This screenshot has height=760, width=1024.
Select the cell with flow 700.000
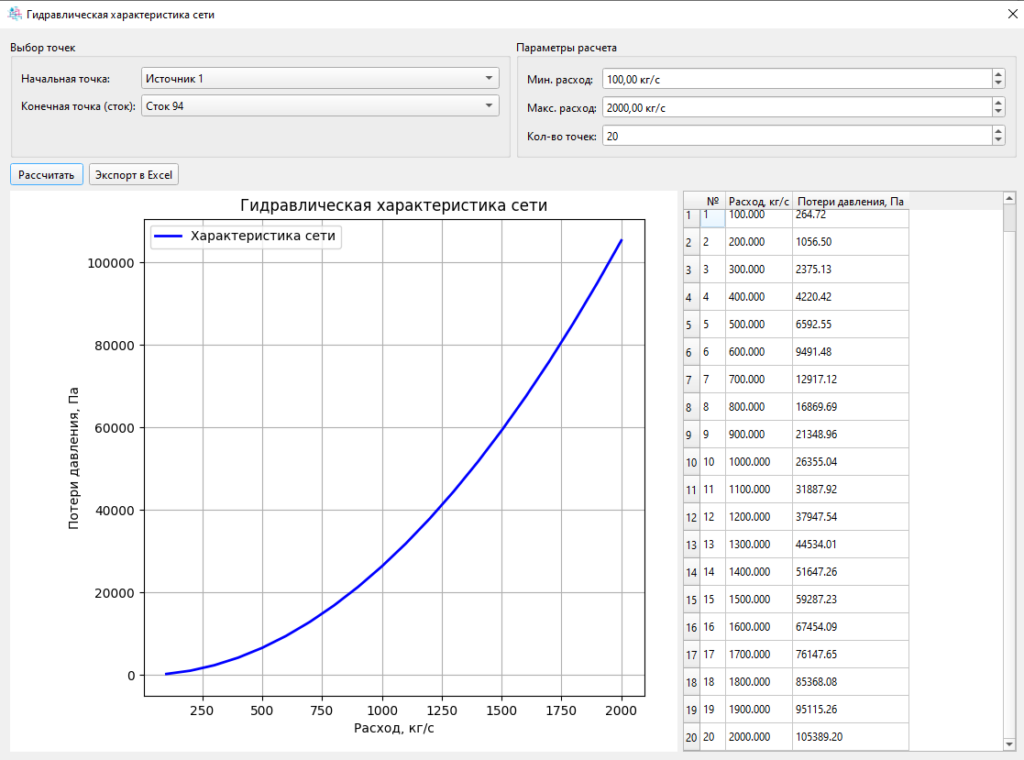(759, 379)
